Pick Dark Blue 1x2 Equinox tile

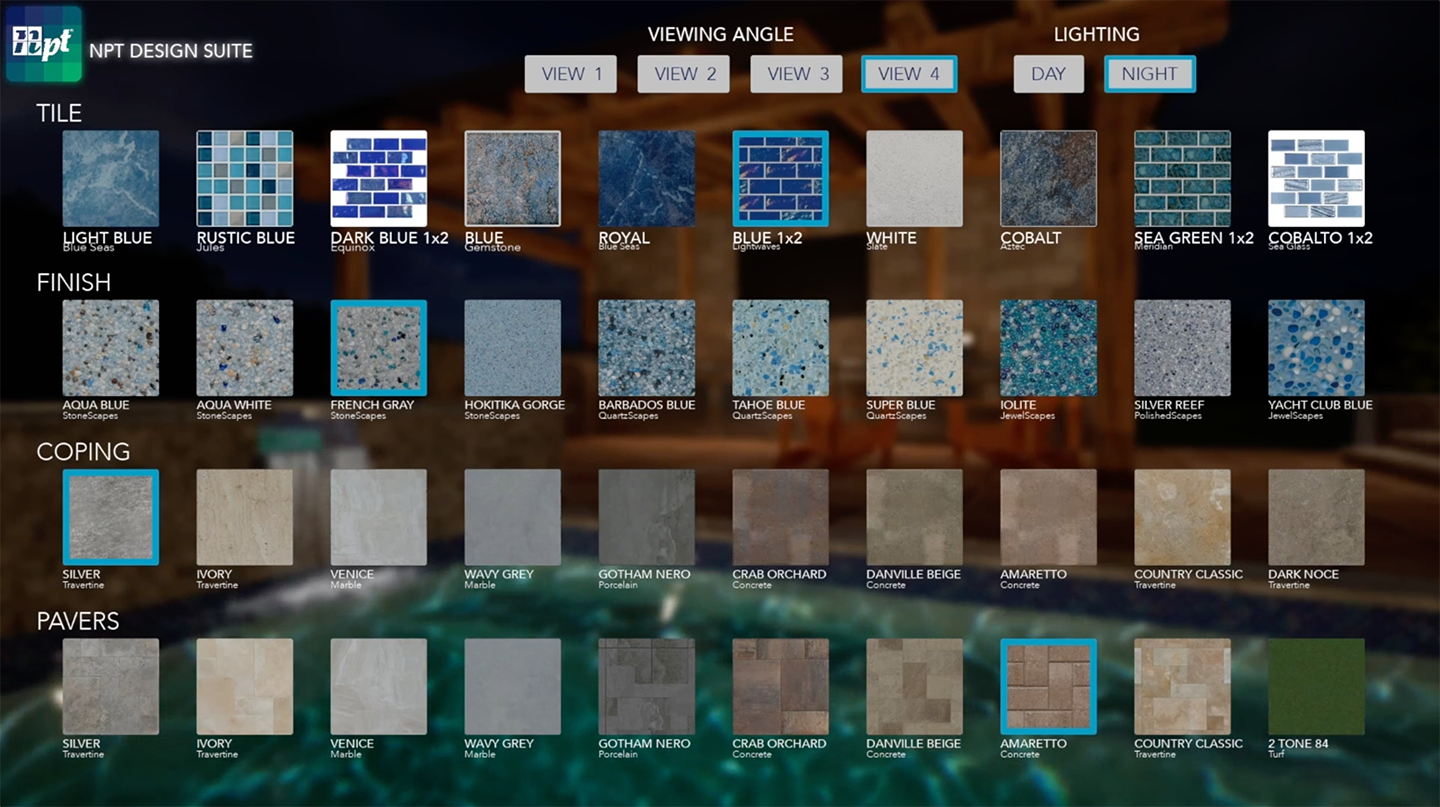coord(379,179)
